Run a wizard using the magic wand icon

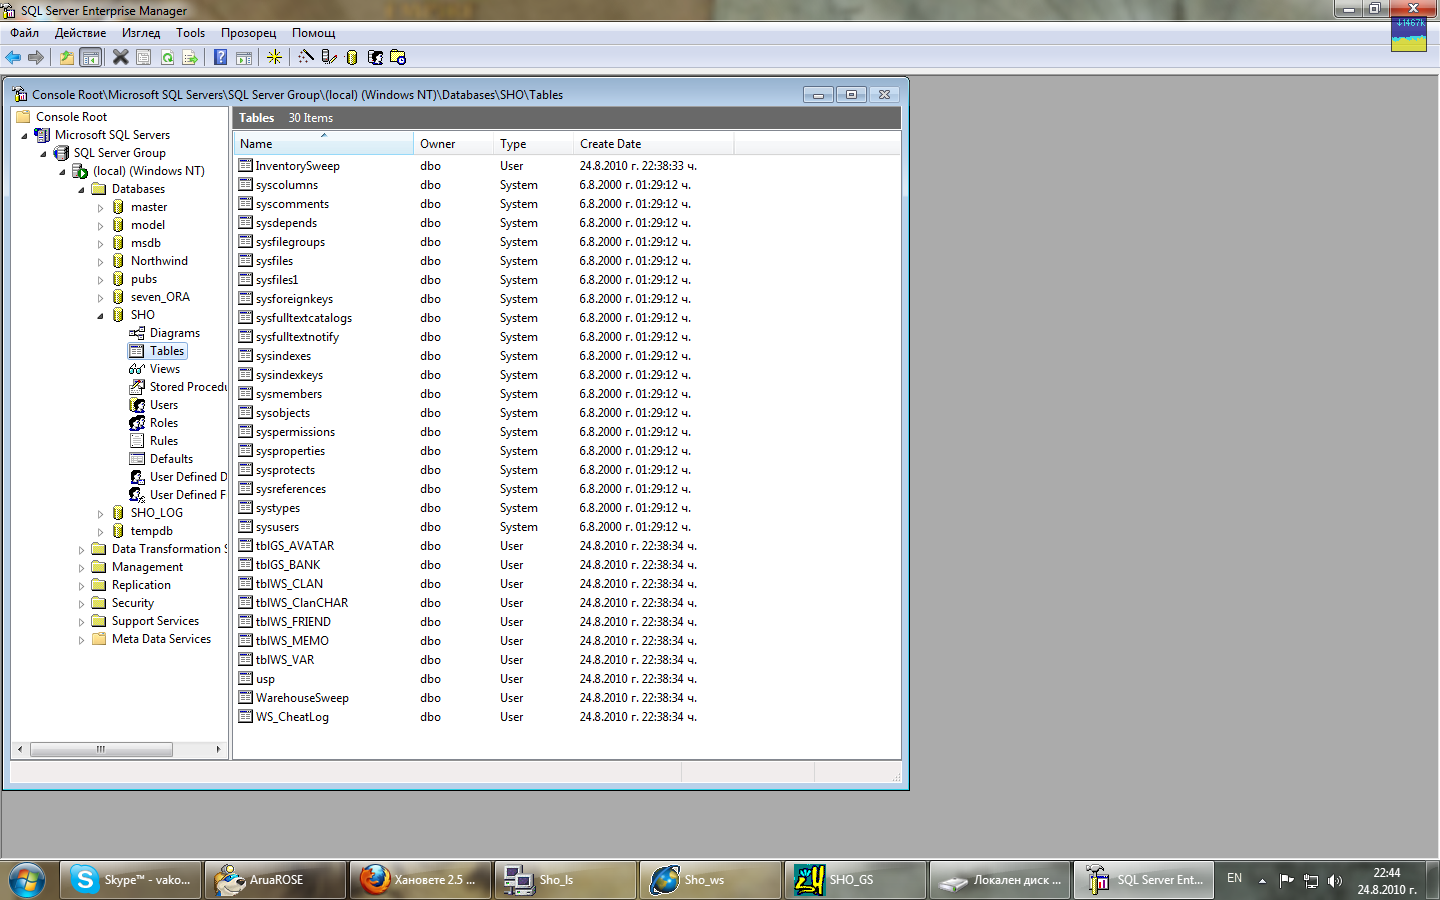(306, 58)
